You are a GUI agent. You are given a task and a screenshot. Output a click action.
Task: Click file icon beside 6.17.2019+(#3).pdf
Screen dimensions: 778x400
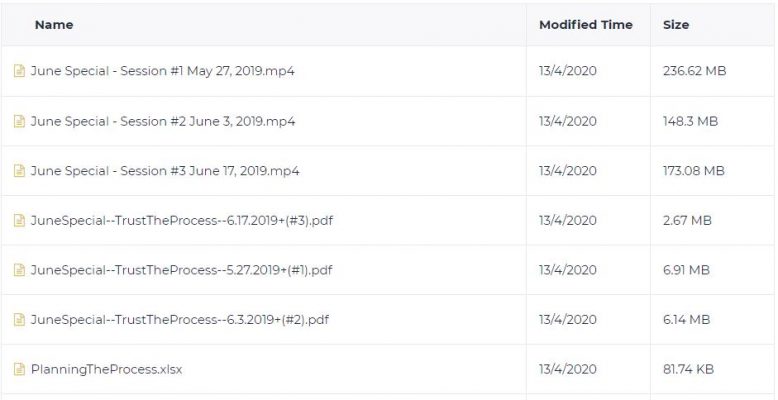19,220
